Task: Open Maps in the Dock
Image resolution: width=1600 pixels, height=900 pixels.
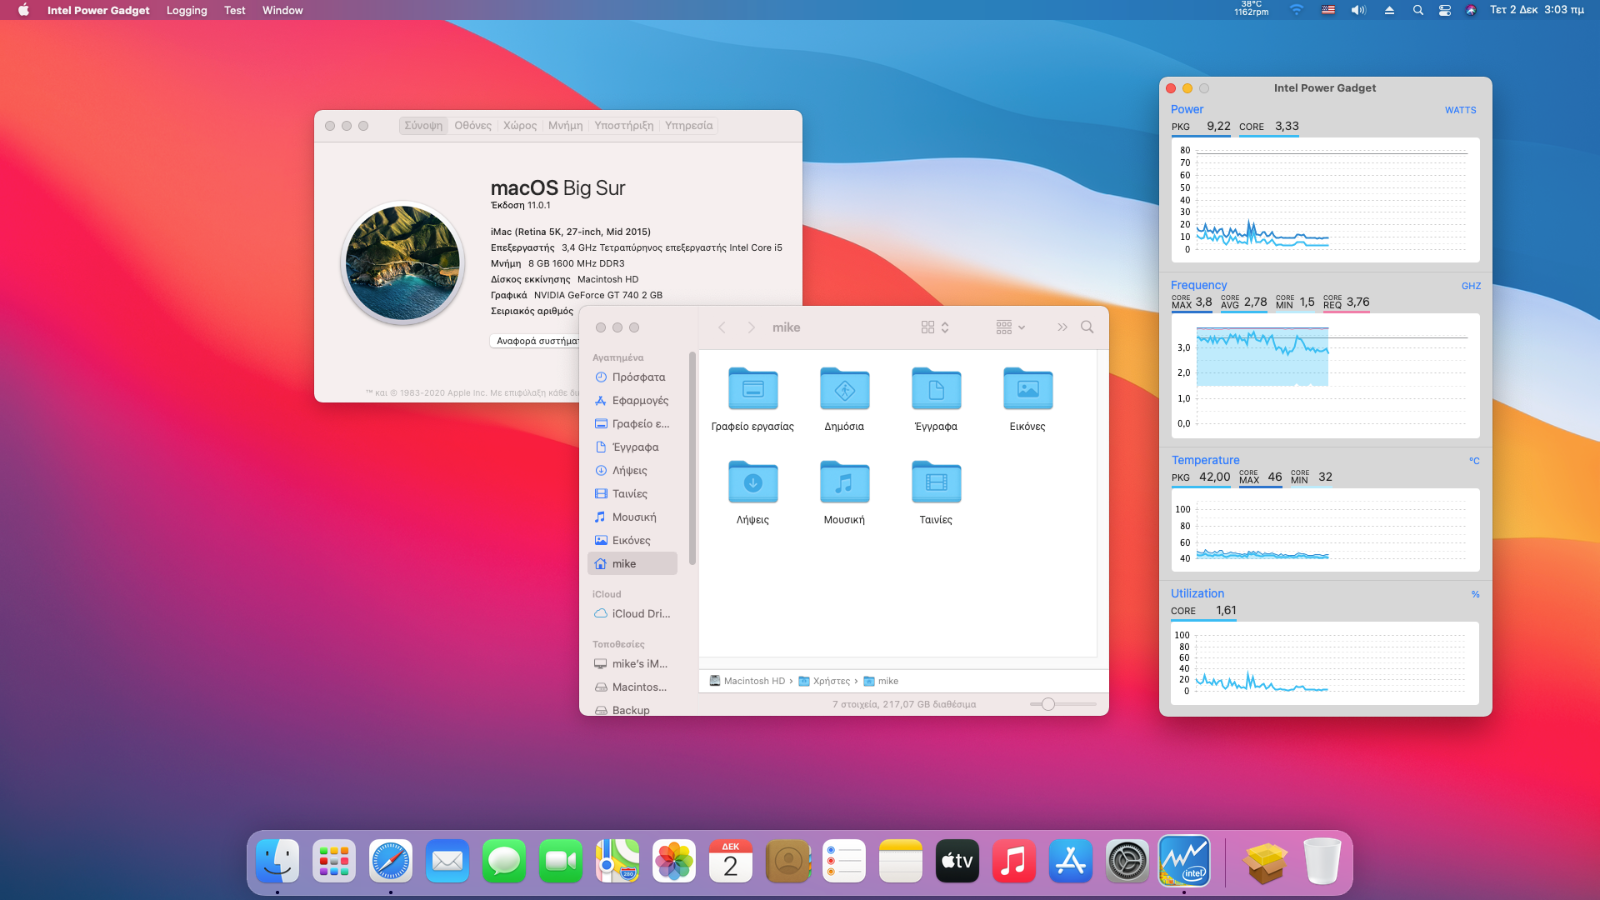Action: (617, 860)
